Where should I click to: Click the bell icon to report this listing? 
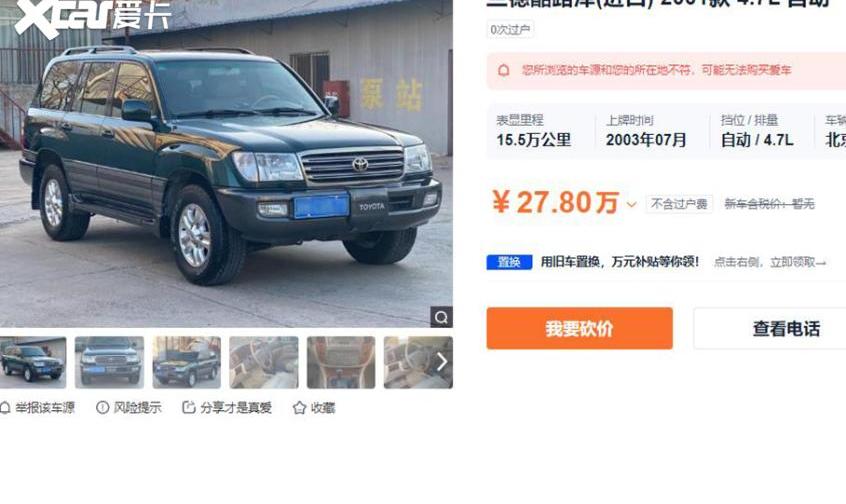(x=5, y=408)
